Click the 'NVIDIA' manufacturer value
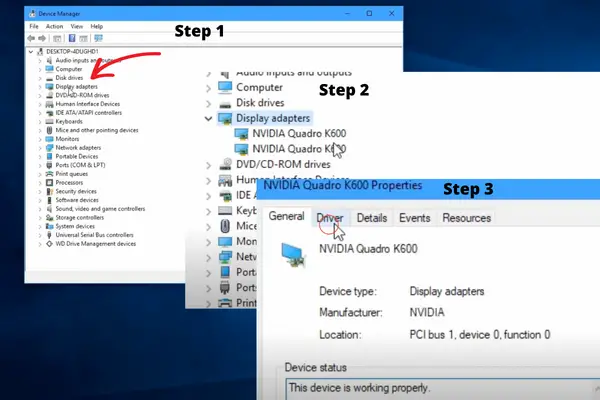The width and height of the screenshot is (600, 400). tap(427, 313)
